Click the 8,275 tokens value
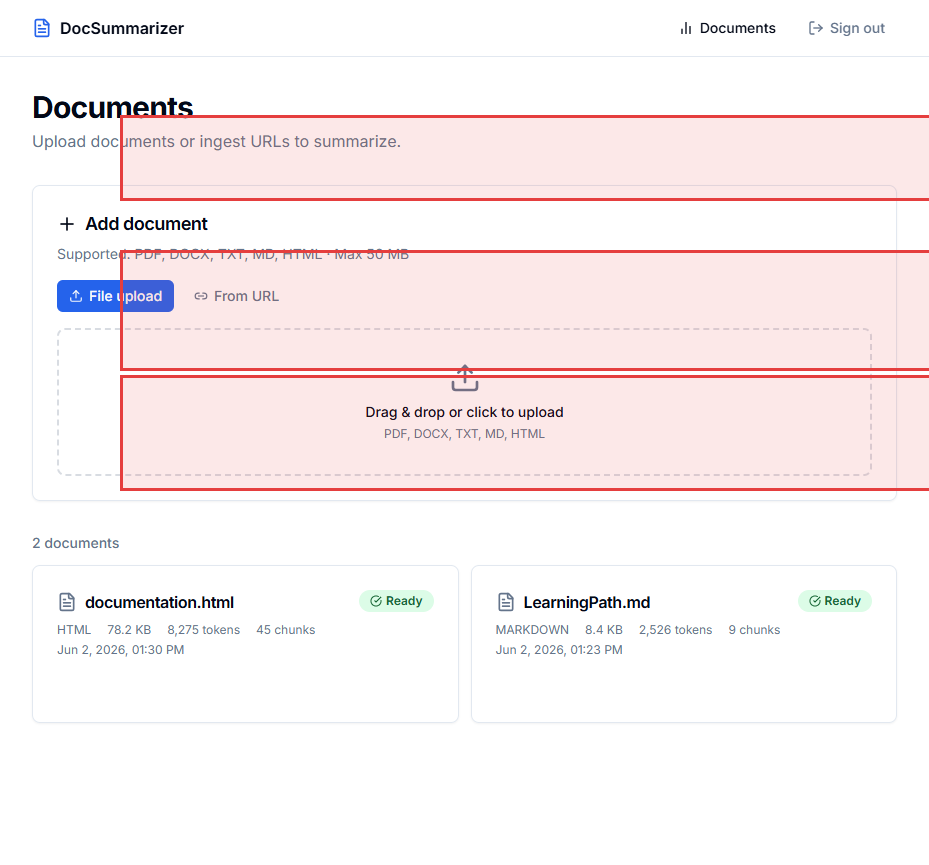Screen dimensions: 929x865 pyautogui.click(x=203, y=630)
